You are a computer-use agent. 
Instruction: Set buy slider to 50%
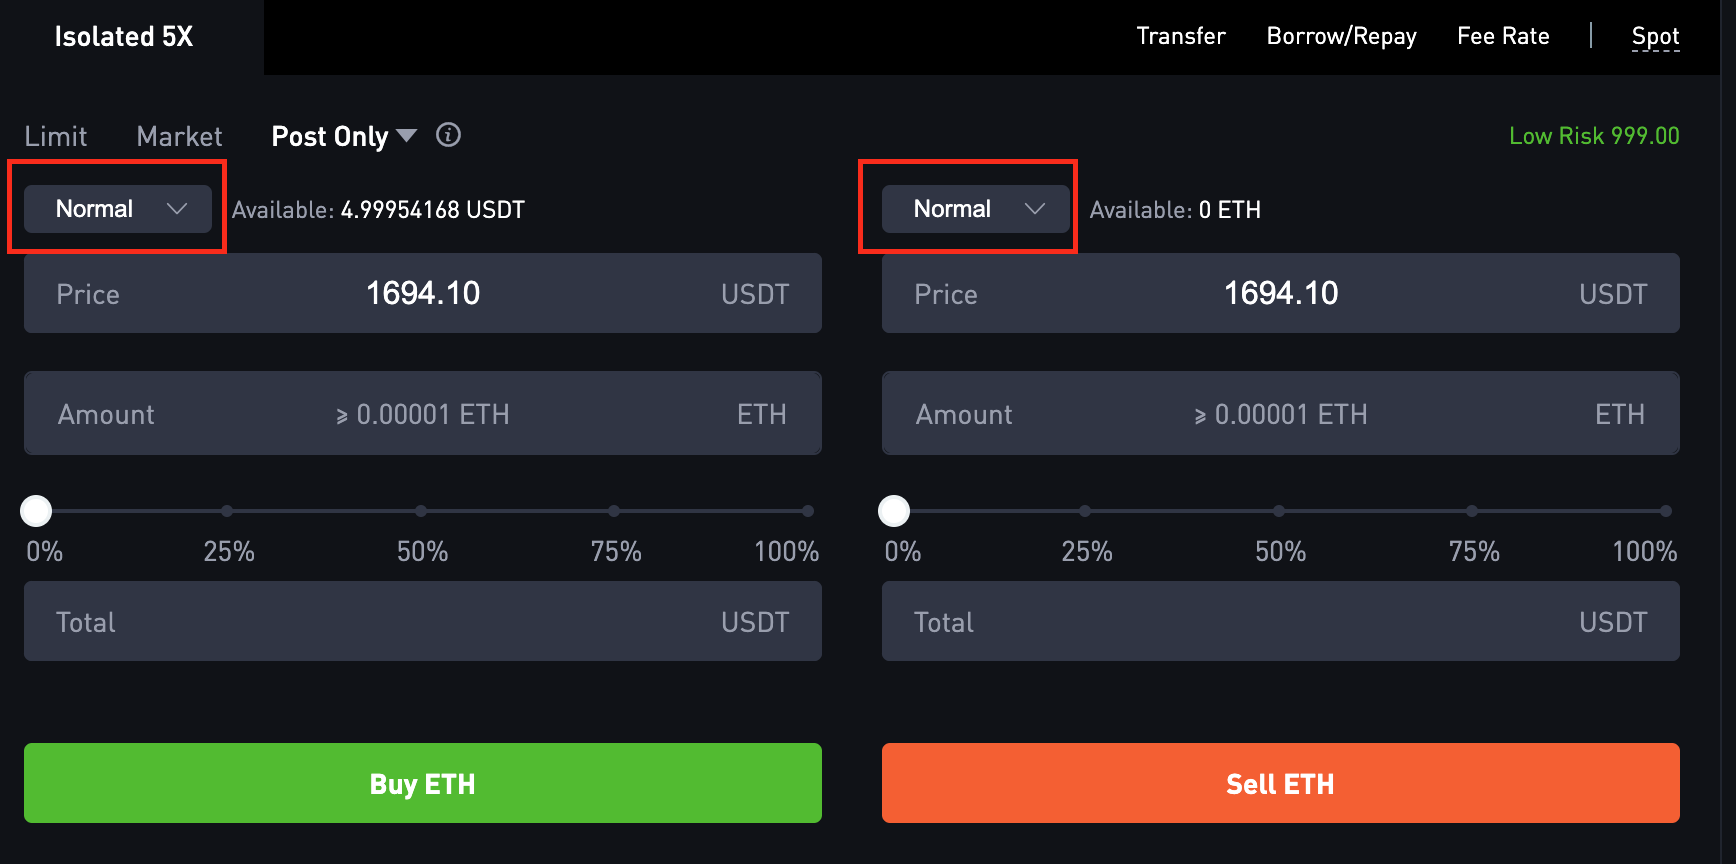click(x=421, y=511)
